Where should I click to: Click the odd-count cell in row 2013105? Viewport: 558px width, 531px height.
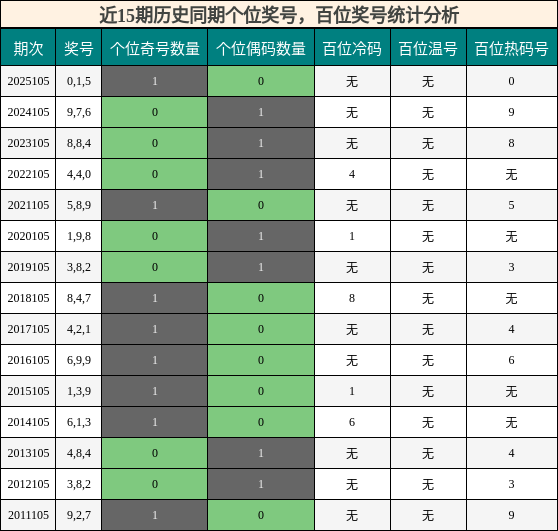[x=154, y=453]
